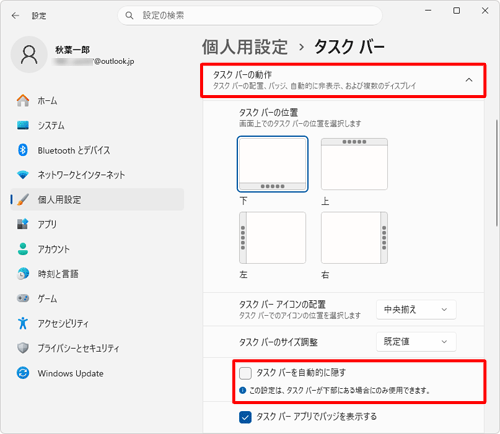Open 時刻と言語 label in the sidebar

[x=58, y=274]
